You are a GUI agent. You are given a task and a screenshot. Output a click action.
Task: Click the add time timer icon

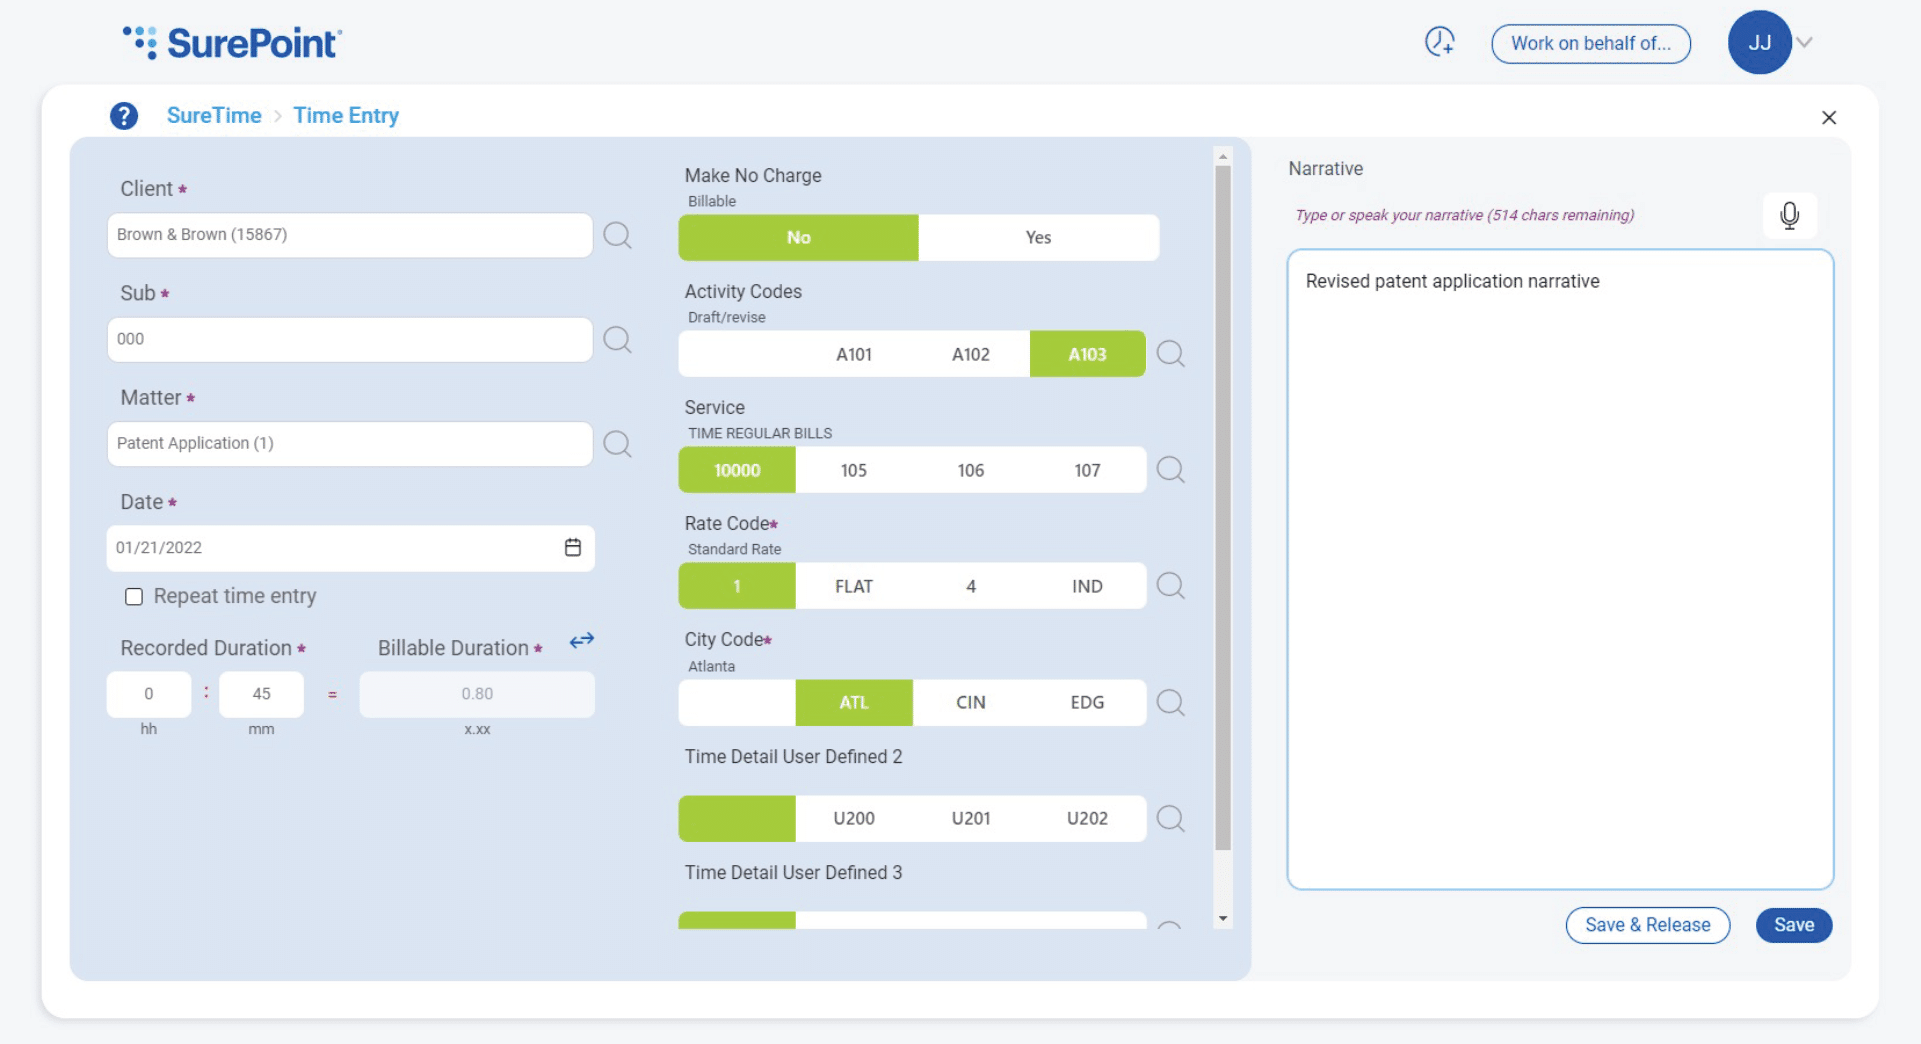[1439, 42]
